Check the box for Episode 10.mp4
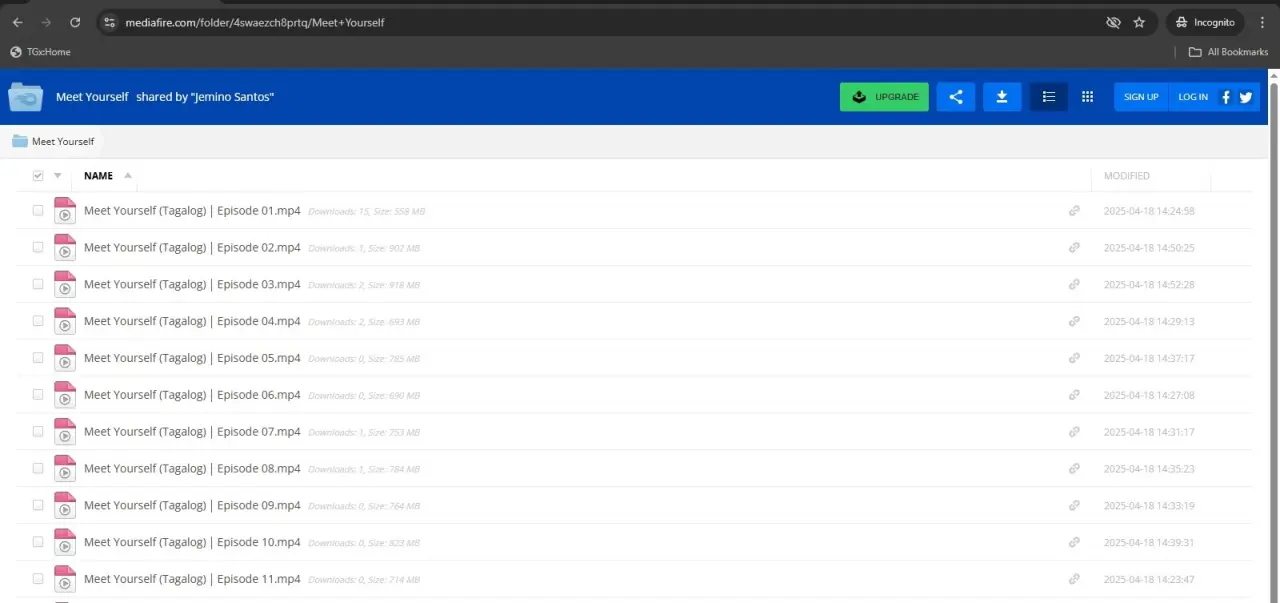The image size is (1280, 603). pyautogui.click(x=38, y=542)
